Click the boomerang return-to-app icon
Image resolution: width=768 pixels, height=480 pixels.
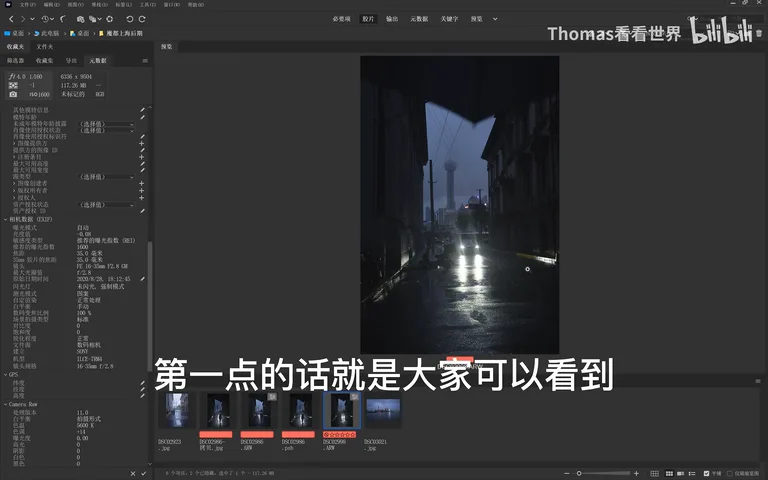pos(63,19)
